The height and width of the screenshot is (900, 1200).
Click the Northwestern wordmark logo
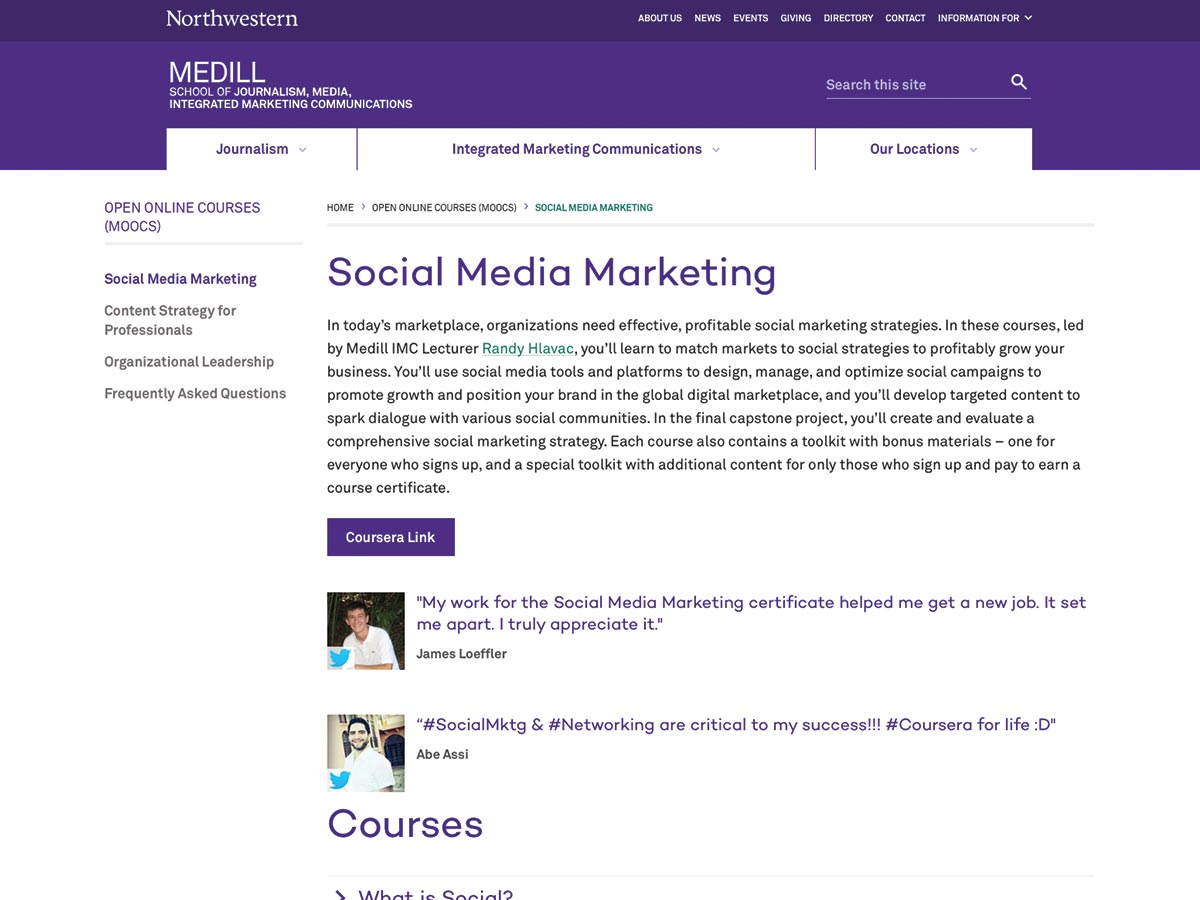coord(231,17)
